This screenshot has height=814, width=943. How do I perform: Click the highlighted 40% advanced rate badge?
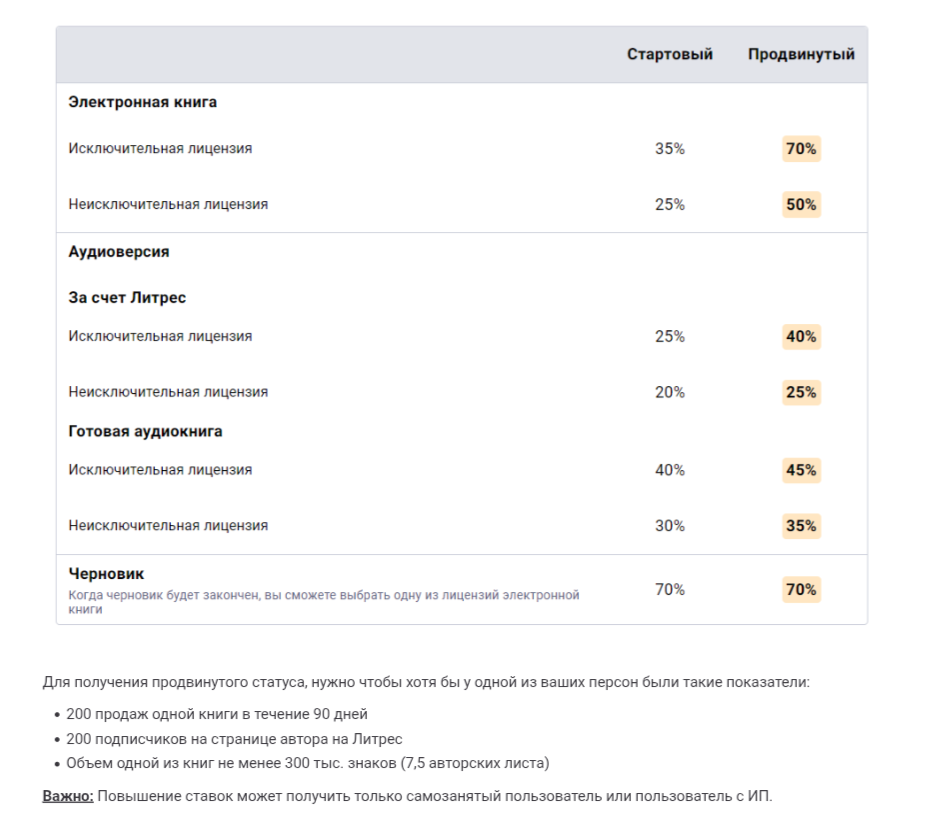coord(801,337)
